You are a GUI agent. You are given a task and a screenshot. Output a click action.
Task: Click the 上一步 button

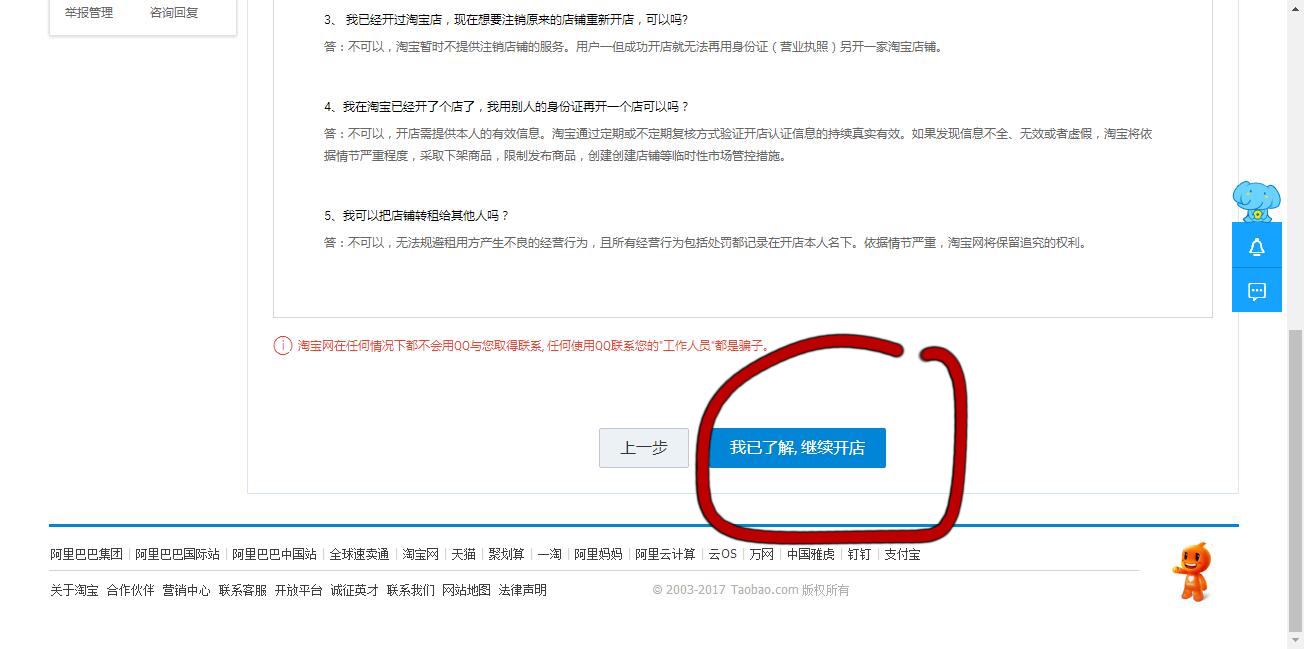pos(644,448)
